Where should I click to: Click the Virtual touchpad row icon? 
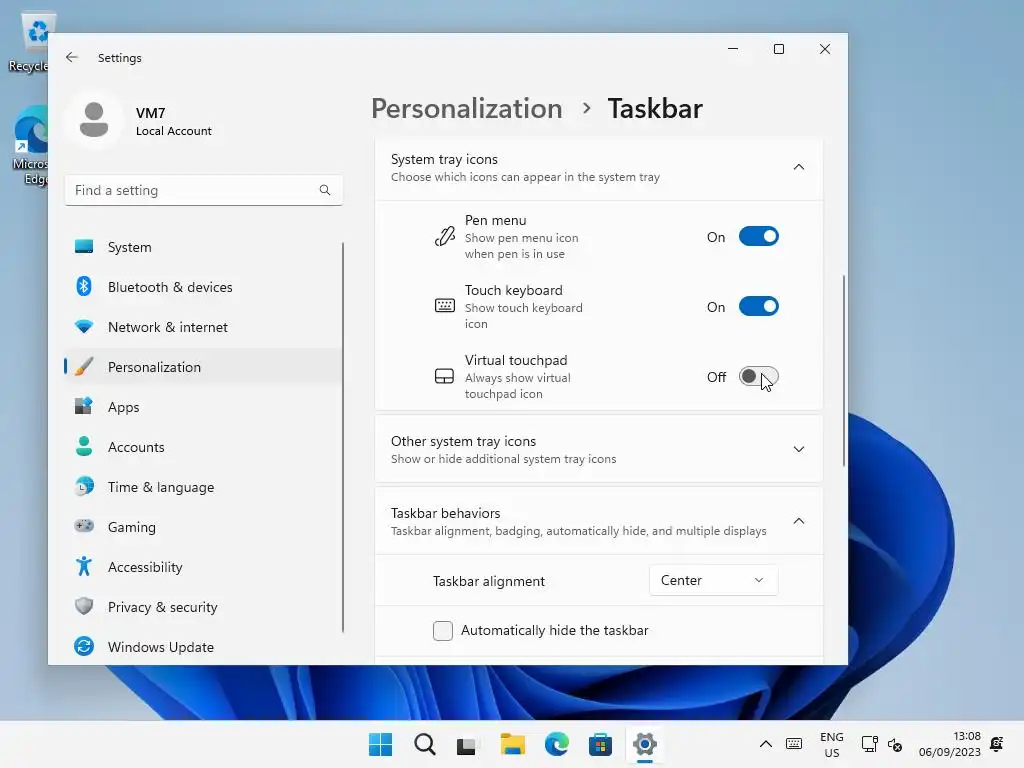445,376
